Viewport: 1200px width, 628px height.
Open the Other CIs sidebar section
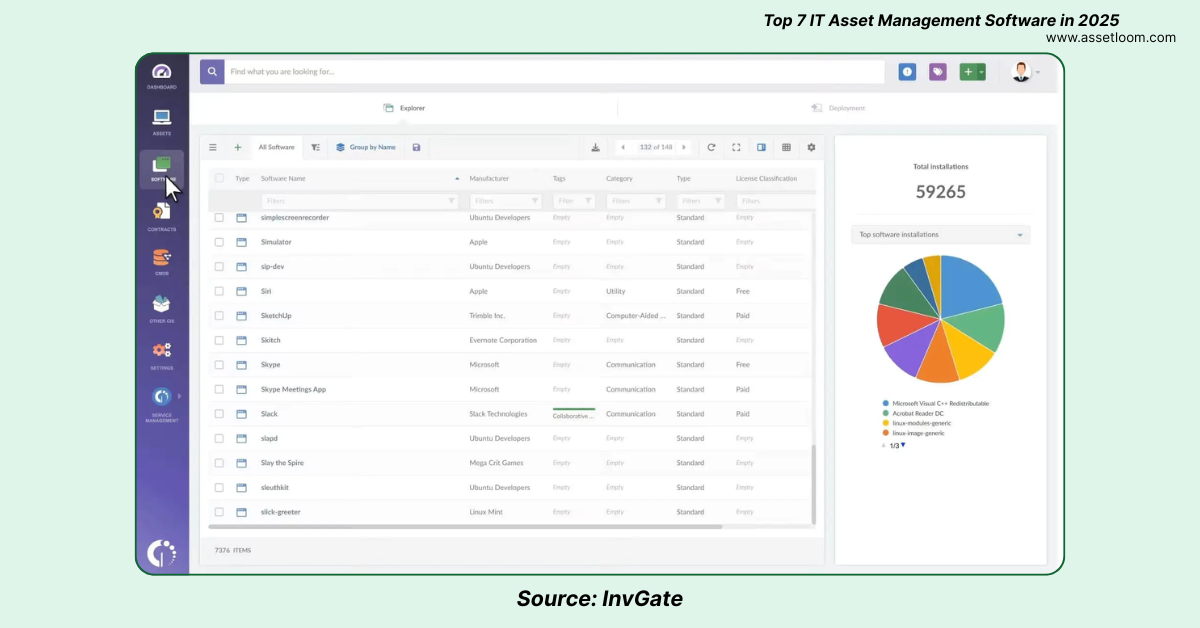point(162,309)
